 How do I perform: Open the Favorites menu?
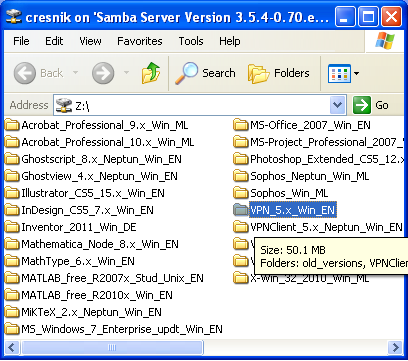(140, 41)
